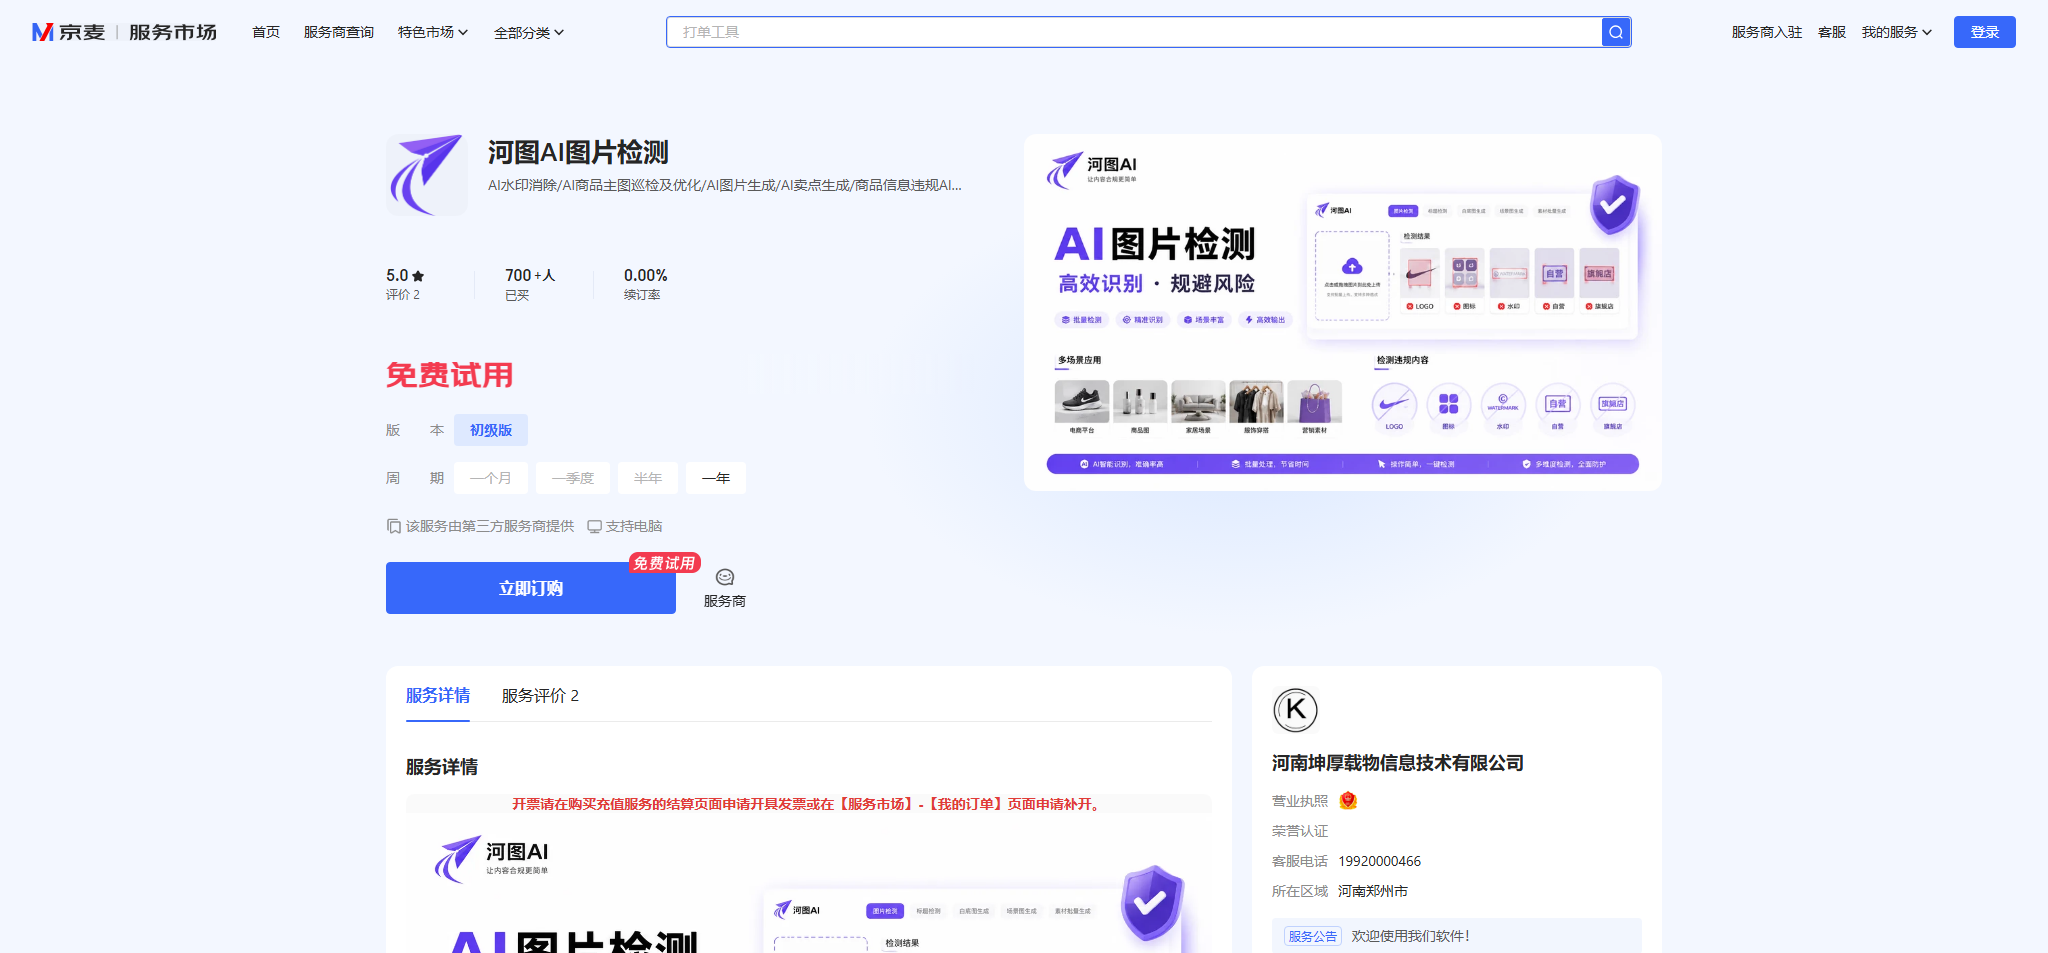Click the 京麦 logo in the header
Screen dimensions: 2048x953
[x=69, y=32]
